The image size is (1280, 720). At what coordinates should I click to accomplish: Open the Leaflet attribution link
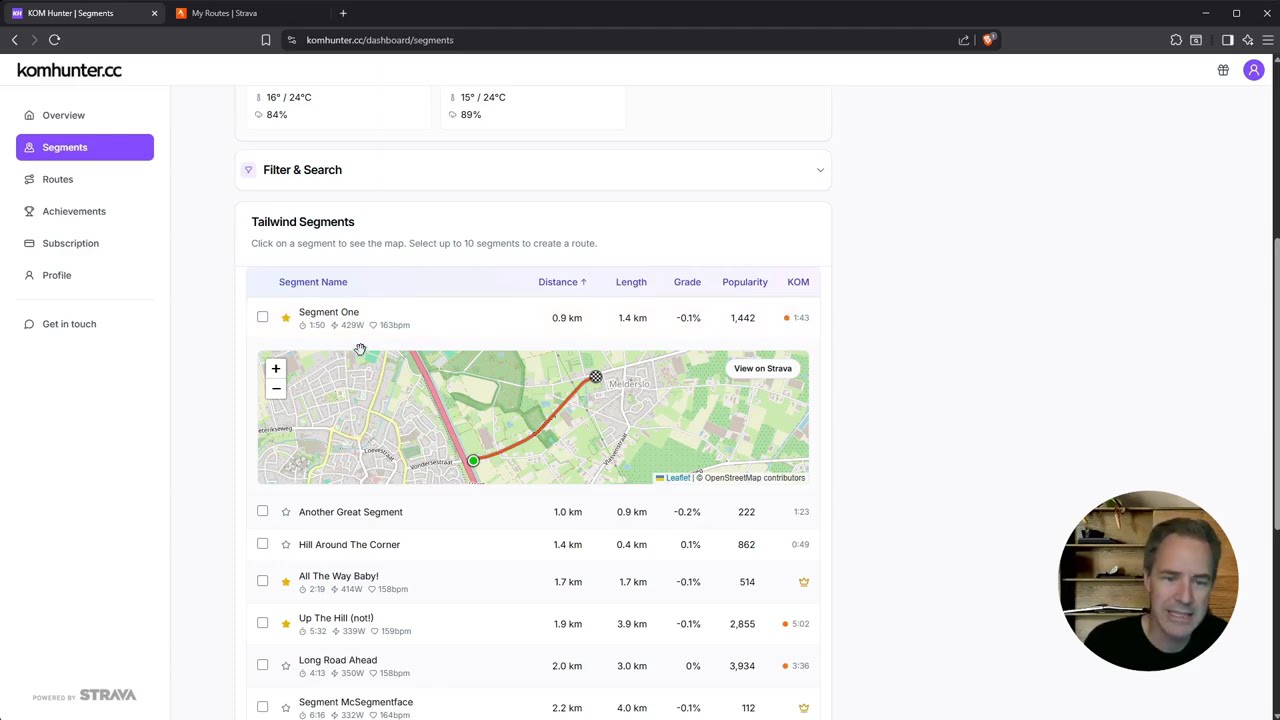673,478
